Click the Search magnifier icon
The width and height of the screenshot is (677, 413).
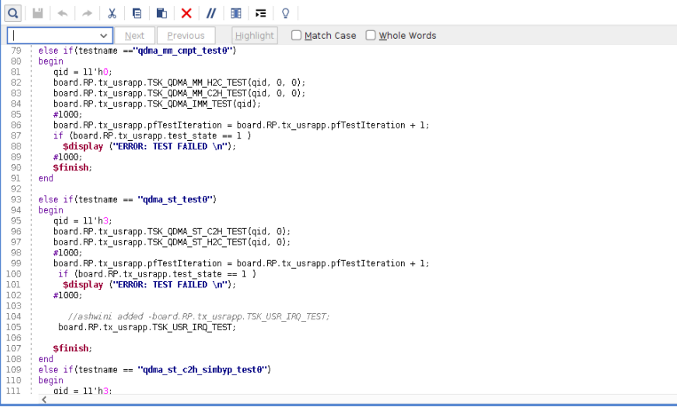14,13
